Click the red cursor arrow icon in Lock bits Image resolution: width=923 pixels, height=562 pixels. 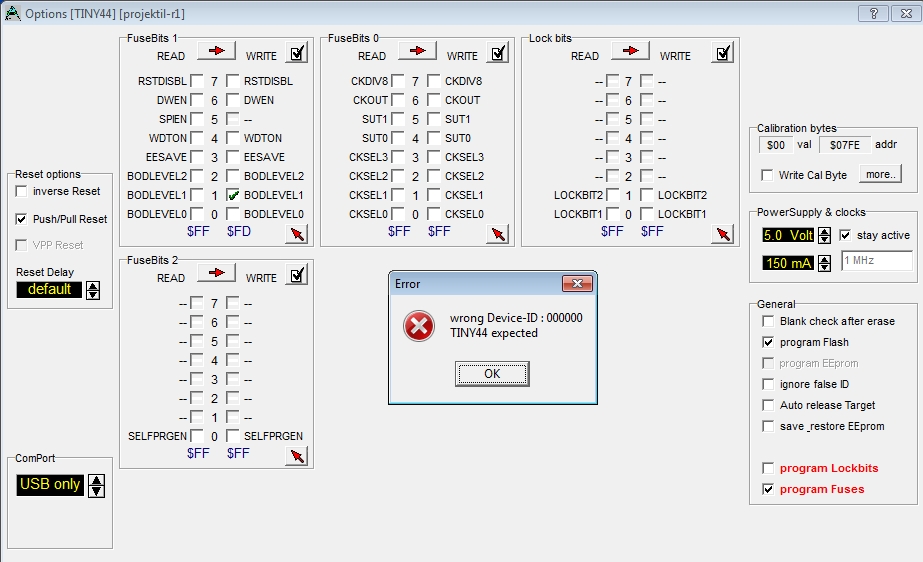[x=723, y=234]
